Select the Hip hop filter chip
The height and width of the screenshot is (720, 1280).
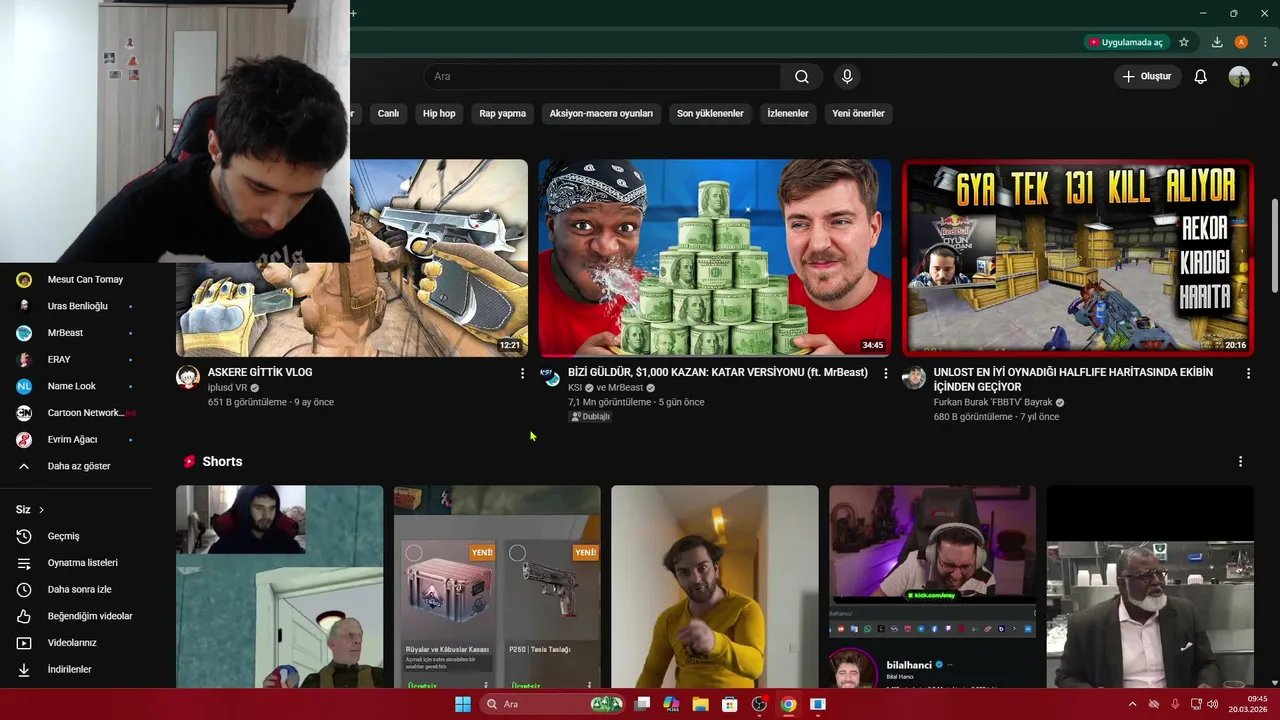(439, 113)
